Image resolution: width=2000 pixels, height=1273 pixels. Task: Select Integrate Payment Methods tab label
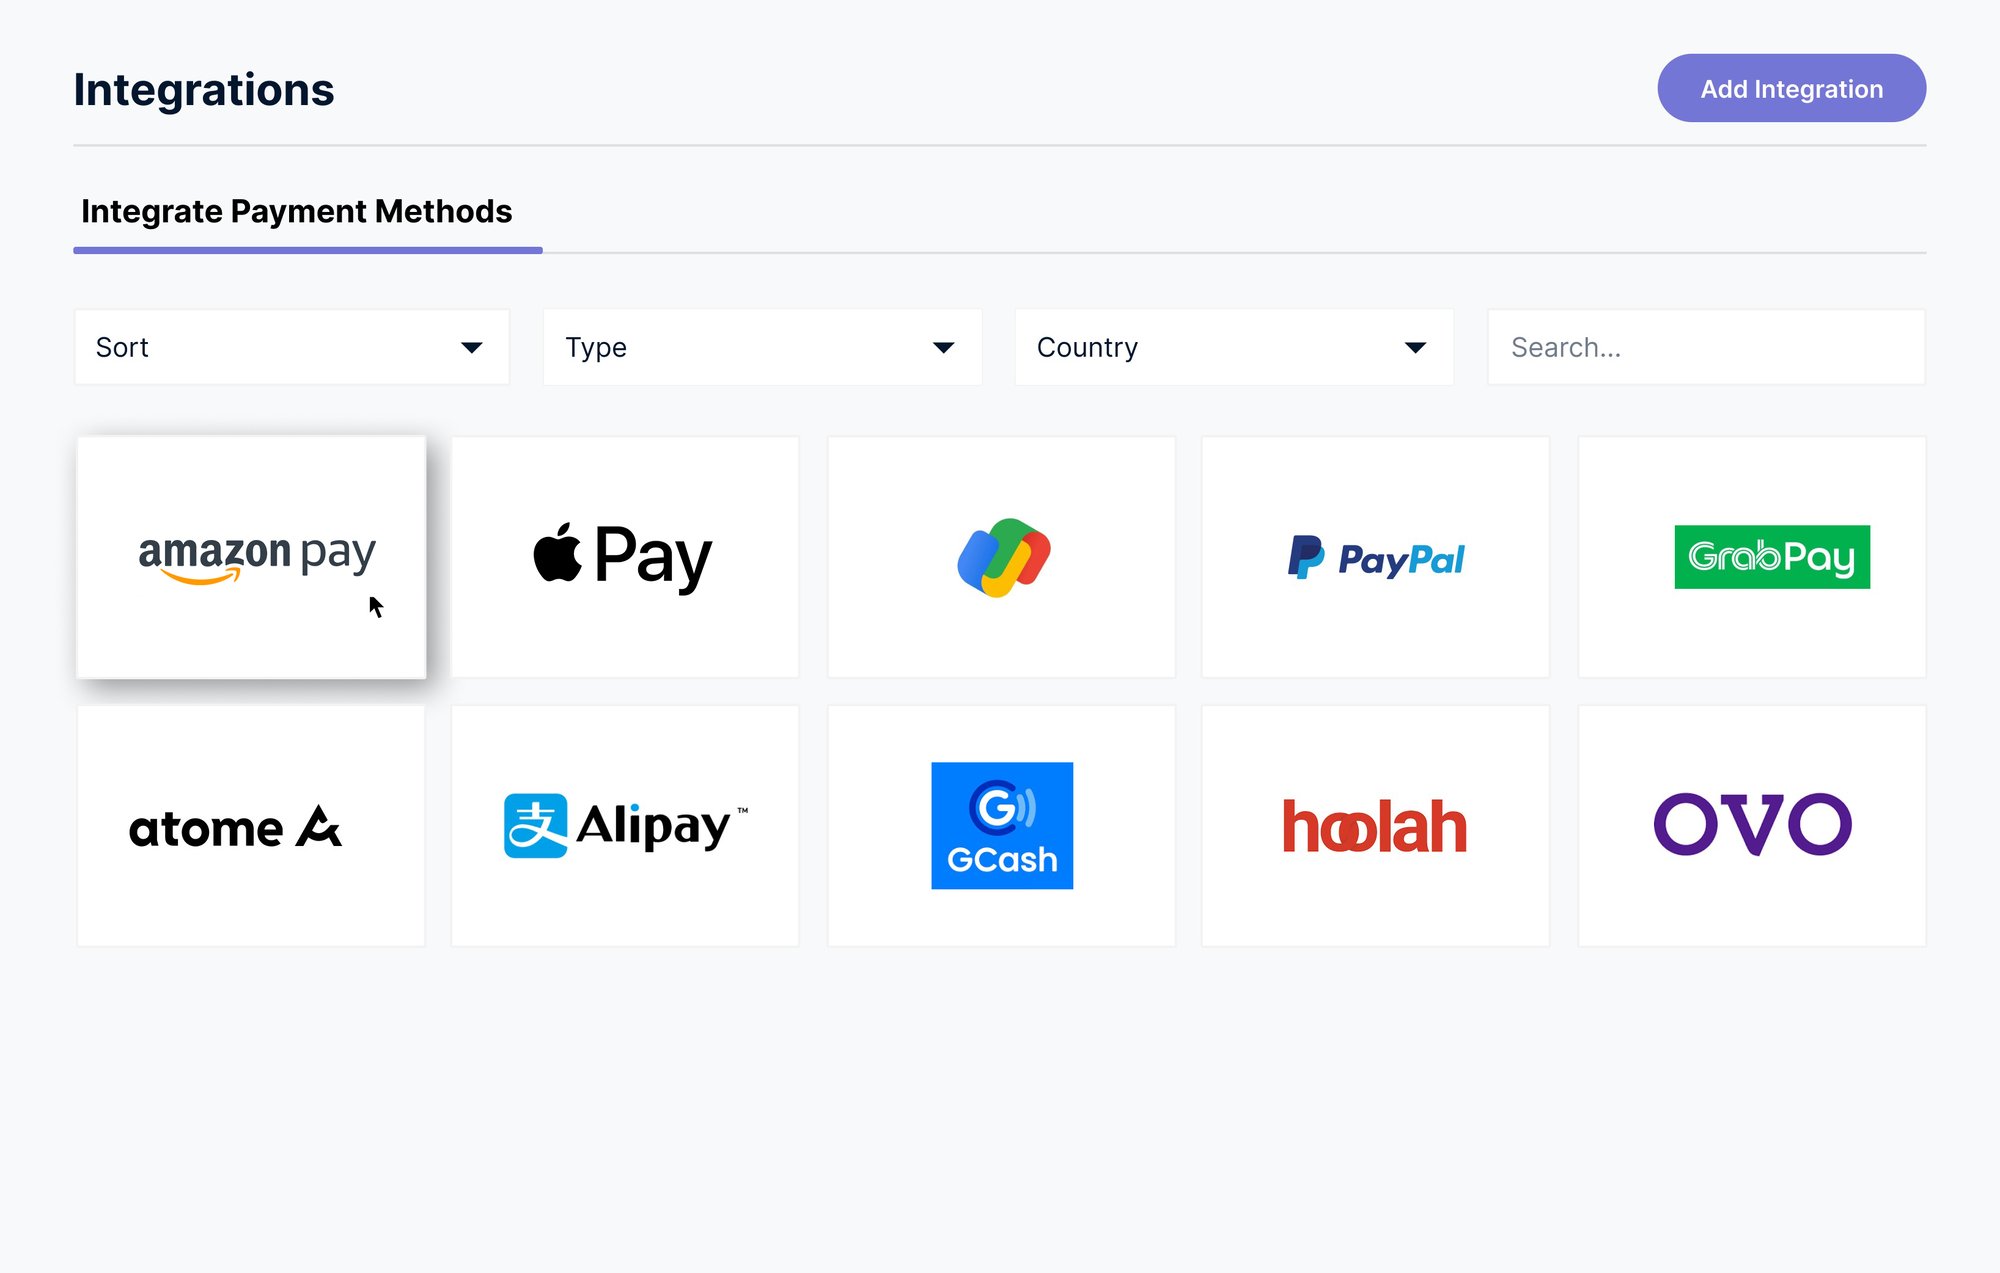[x=299, y=211]
